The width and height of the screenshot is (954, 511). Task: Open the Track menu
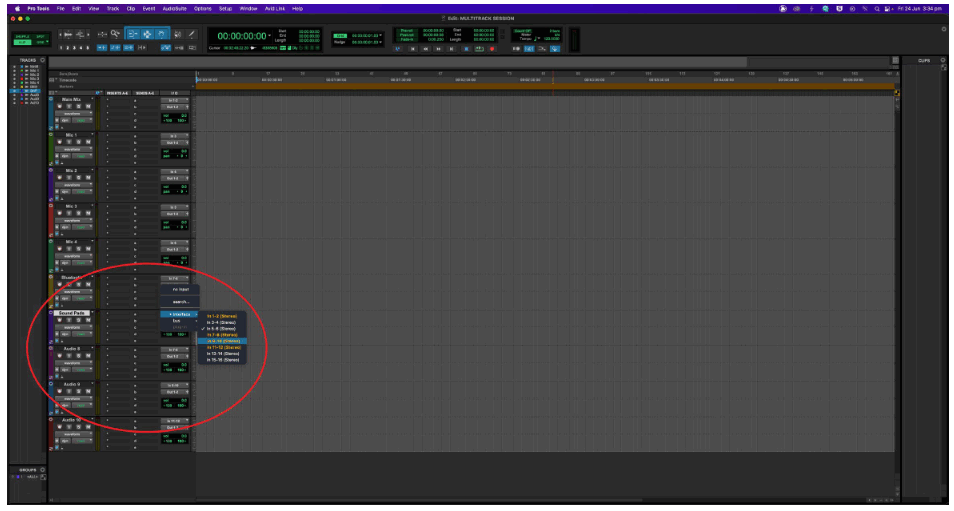point(113,9)
